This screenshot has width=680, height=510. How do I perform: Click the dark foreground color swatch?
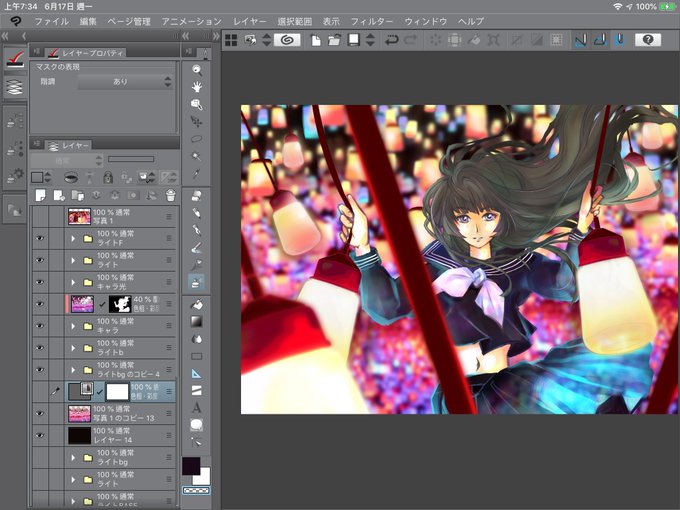[191, 465]
